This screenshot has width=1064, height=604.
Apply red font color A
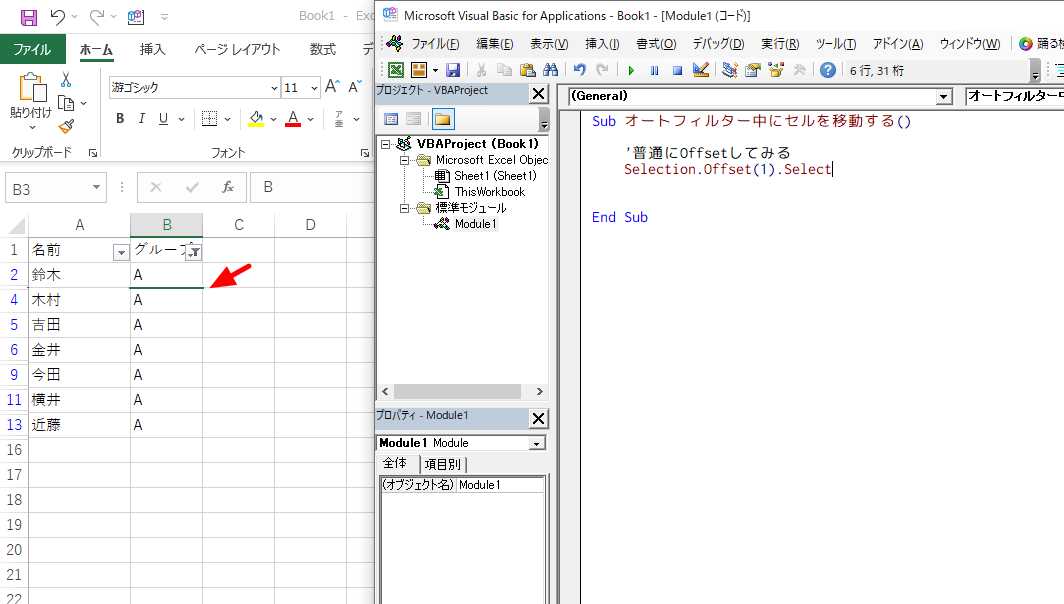(x=292, y=119)
